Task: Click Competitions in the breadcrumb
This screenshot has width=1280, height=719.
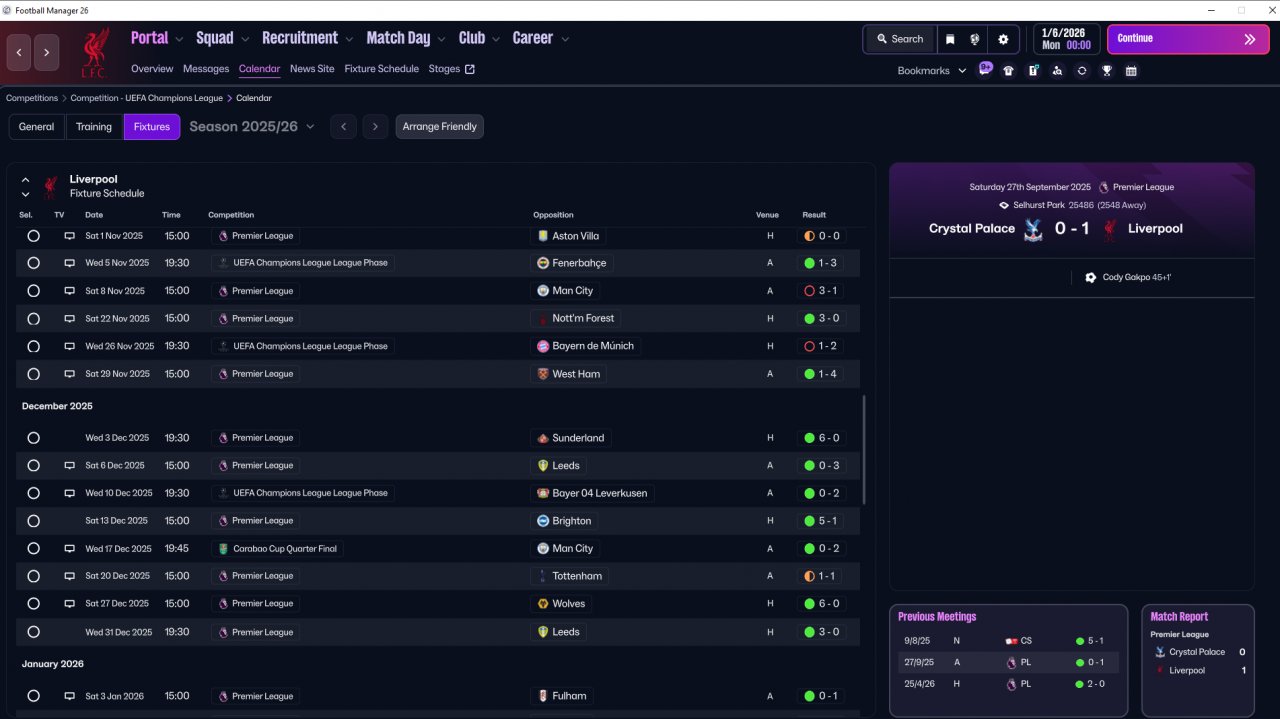Action: [x=32, y=98]
